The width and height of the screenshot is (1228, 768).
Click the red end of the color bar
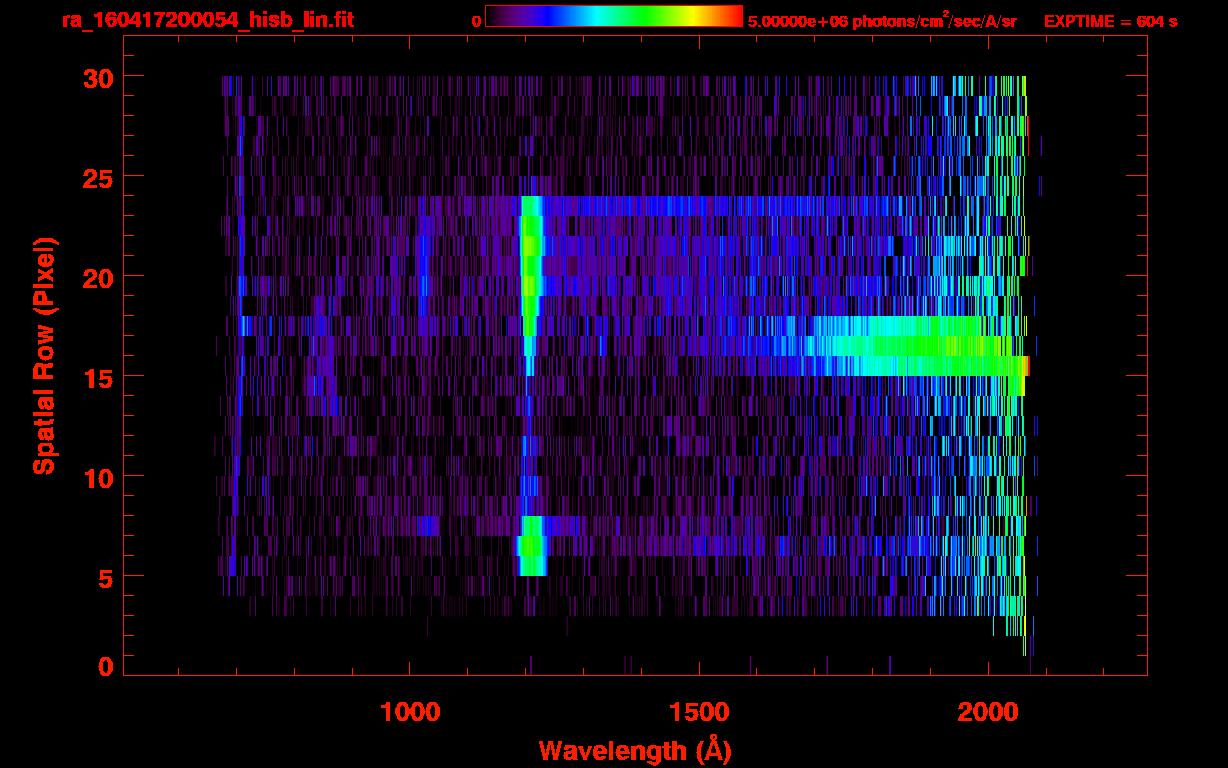pos(733,17)
